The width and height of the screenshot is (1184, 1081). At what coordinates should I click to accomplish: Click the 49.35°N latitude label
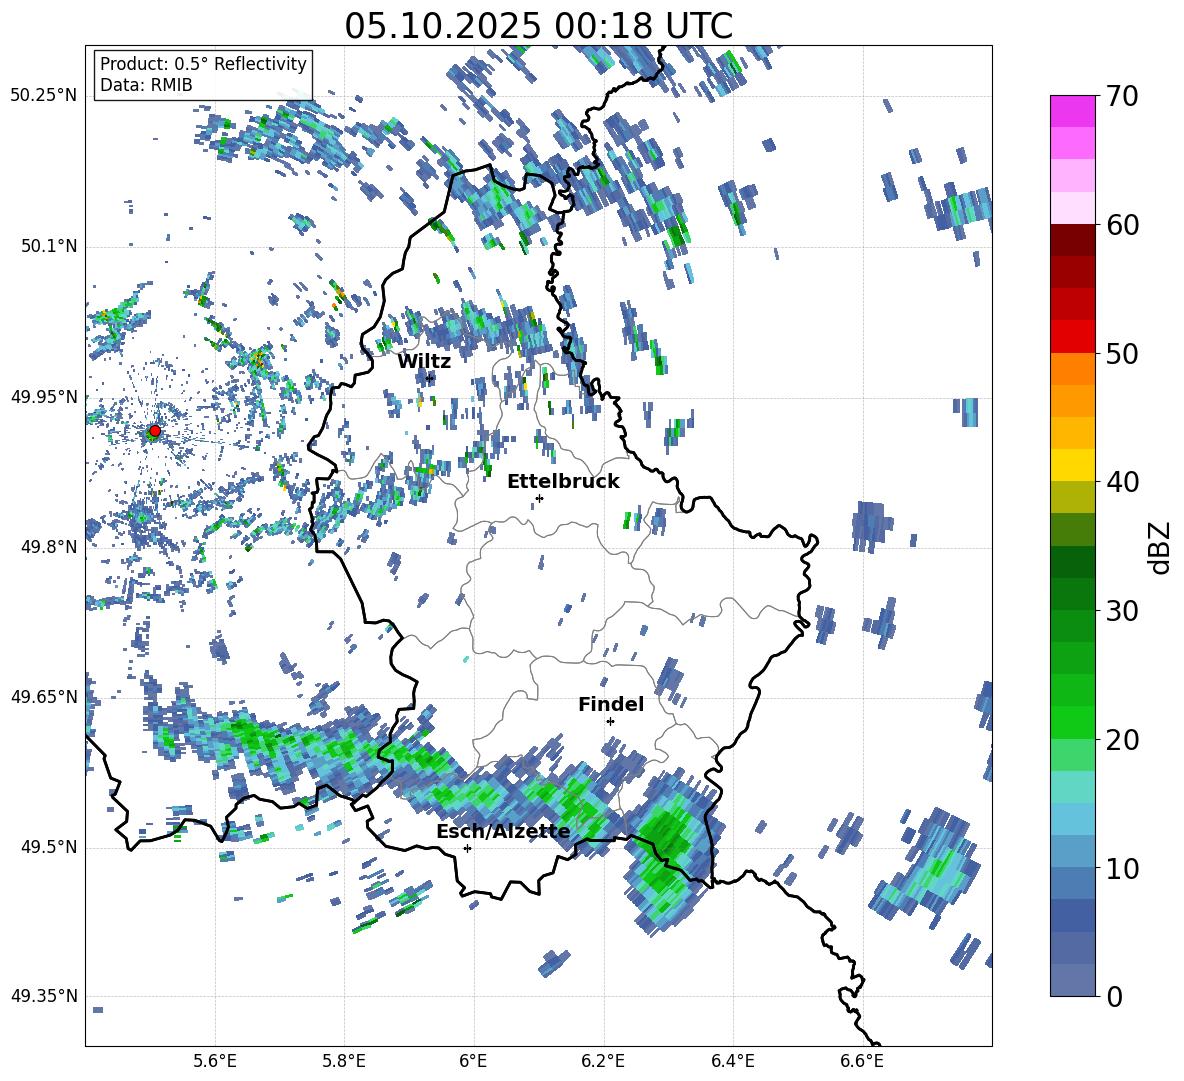click(x=44, y=996)
